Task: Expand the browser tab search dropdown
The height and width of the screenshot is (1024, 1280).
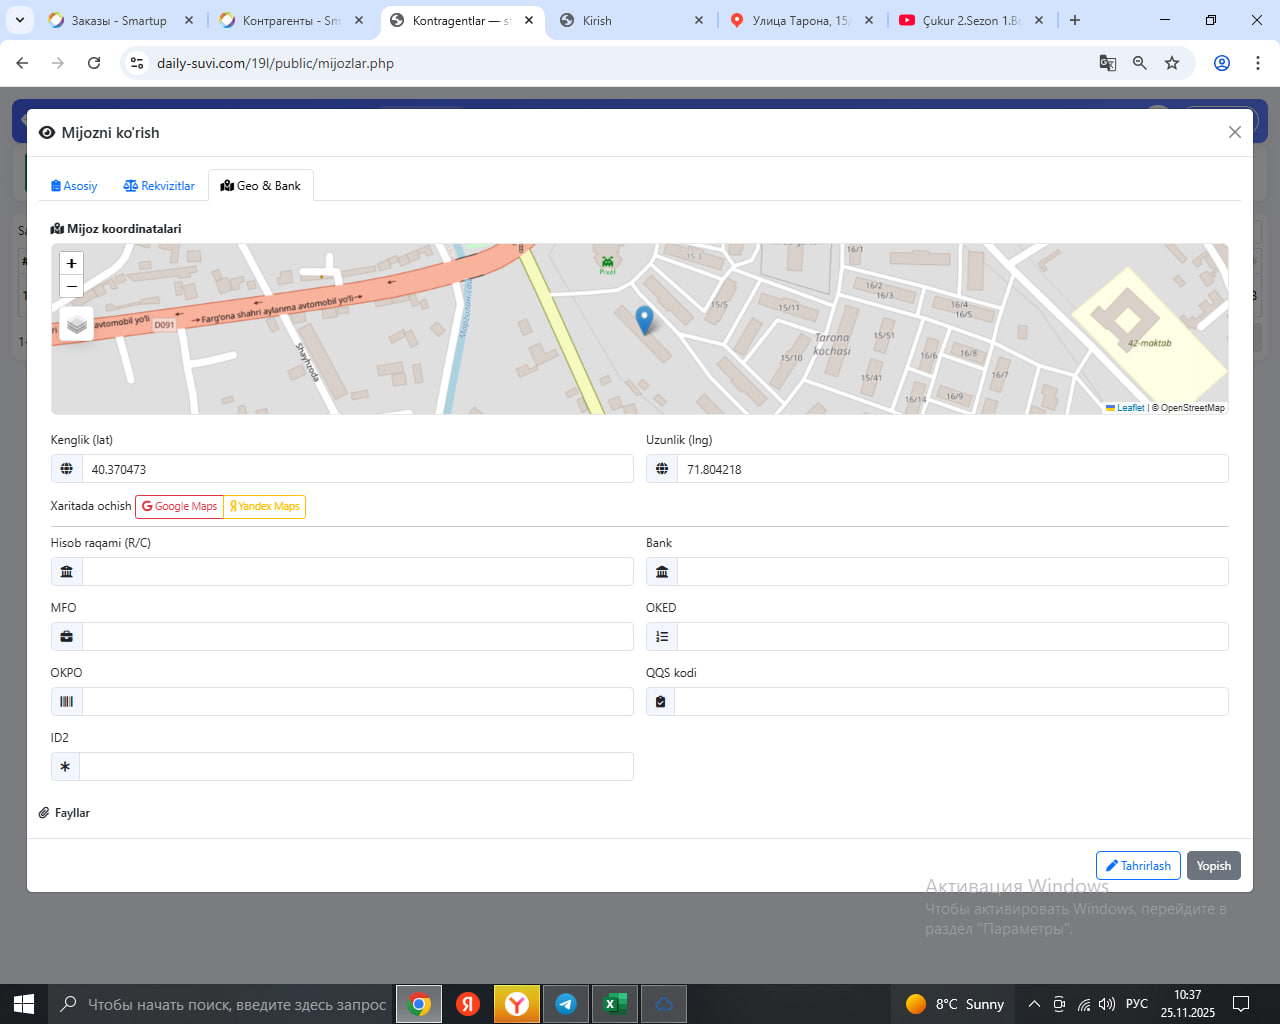Action: click(20, 20)
